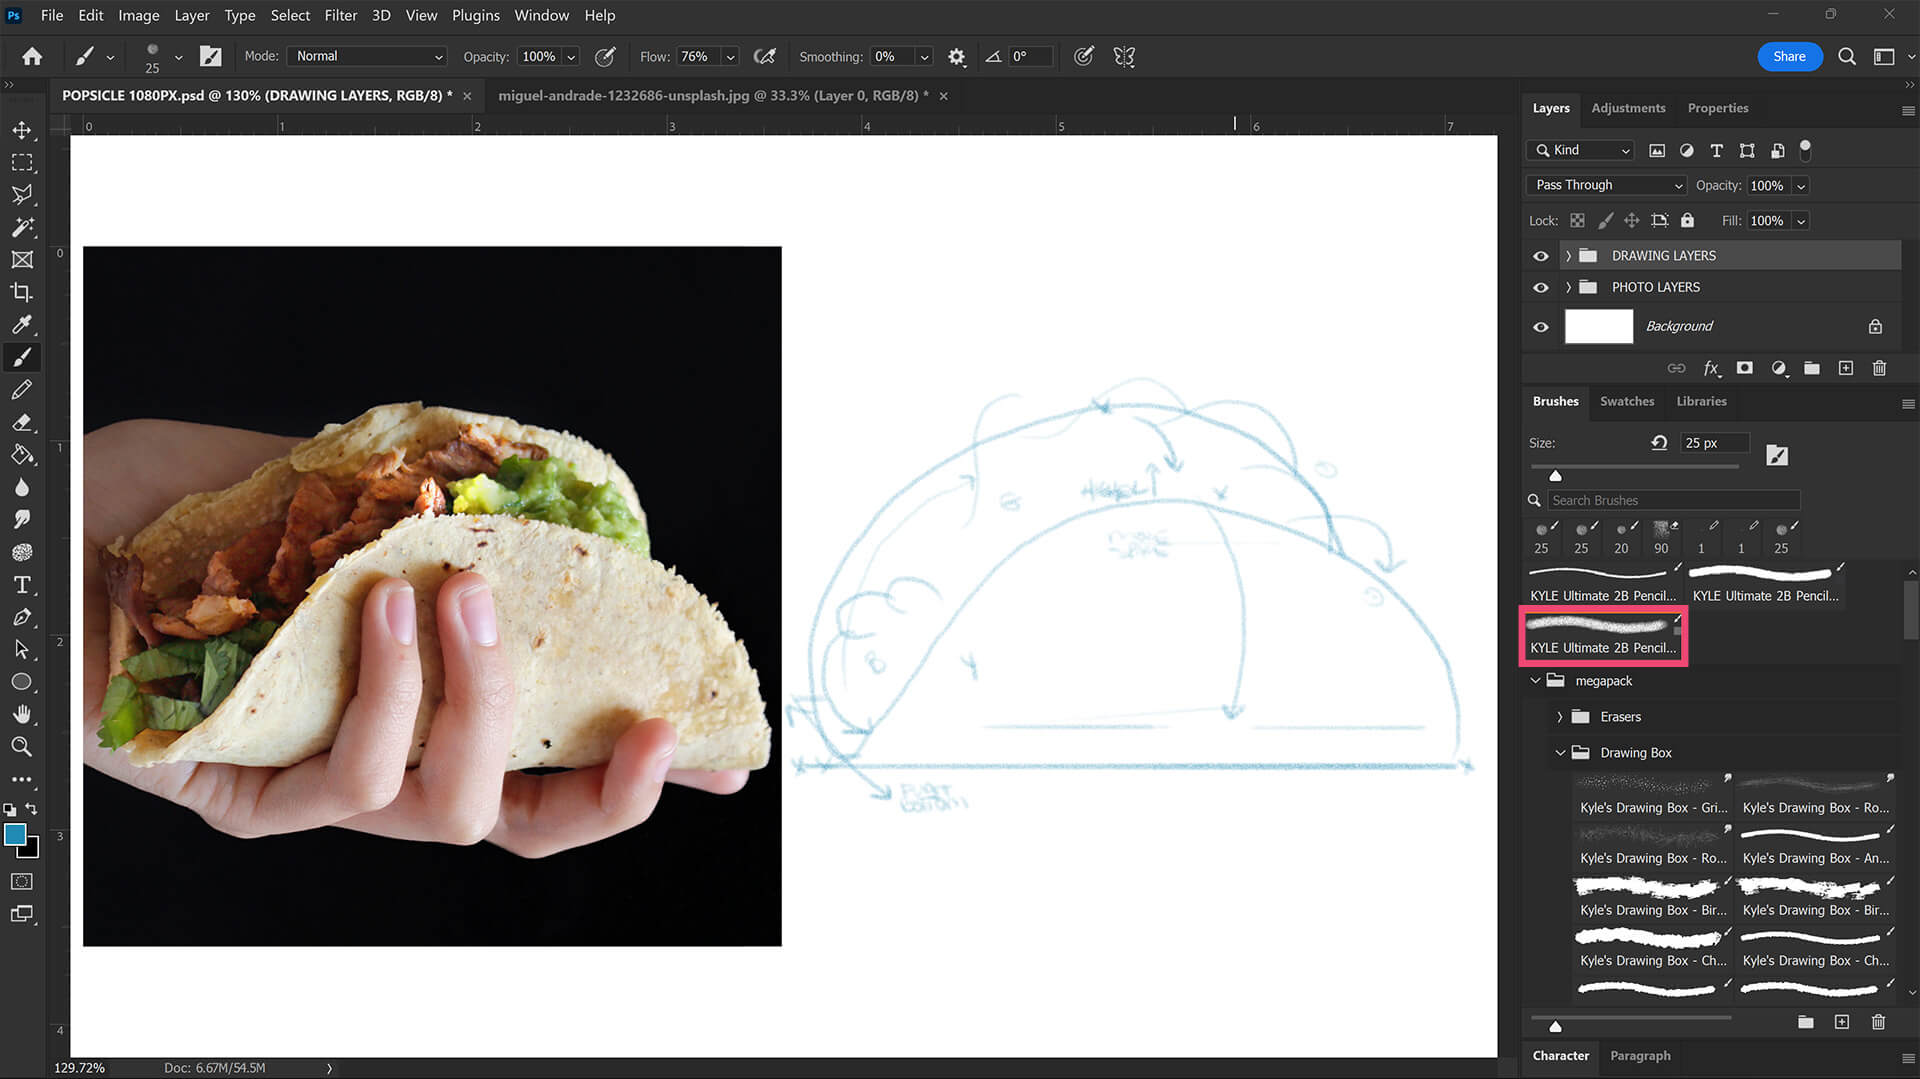Toggle pressure for opacity button
This screenshot has height=1079, width=1920.
click(x=605, y=57)
